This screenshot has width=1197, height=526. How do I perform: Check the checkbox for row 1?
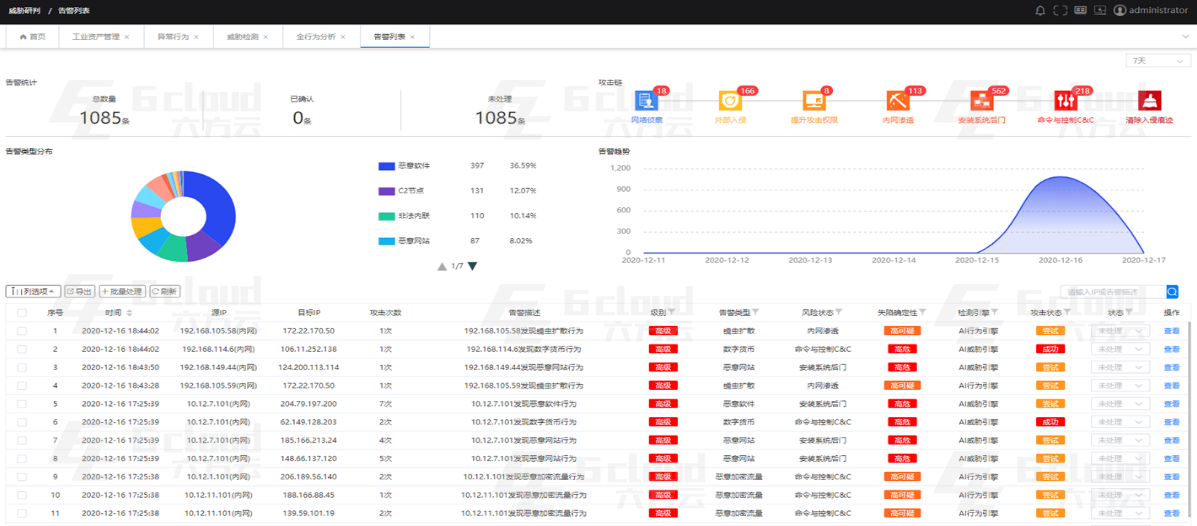[x=21, y=331]
